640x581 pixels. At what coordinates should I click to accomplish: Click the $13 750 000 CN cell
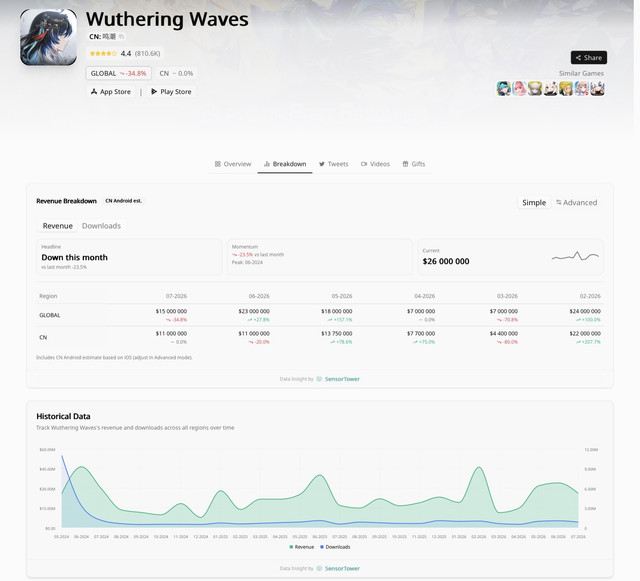tap(336, 334)
